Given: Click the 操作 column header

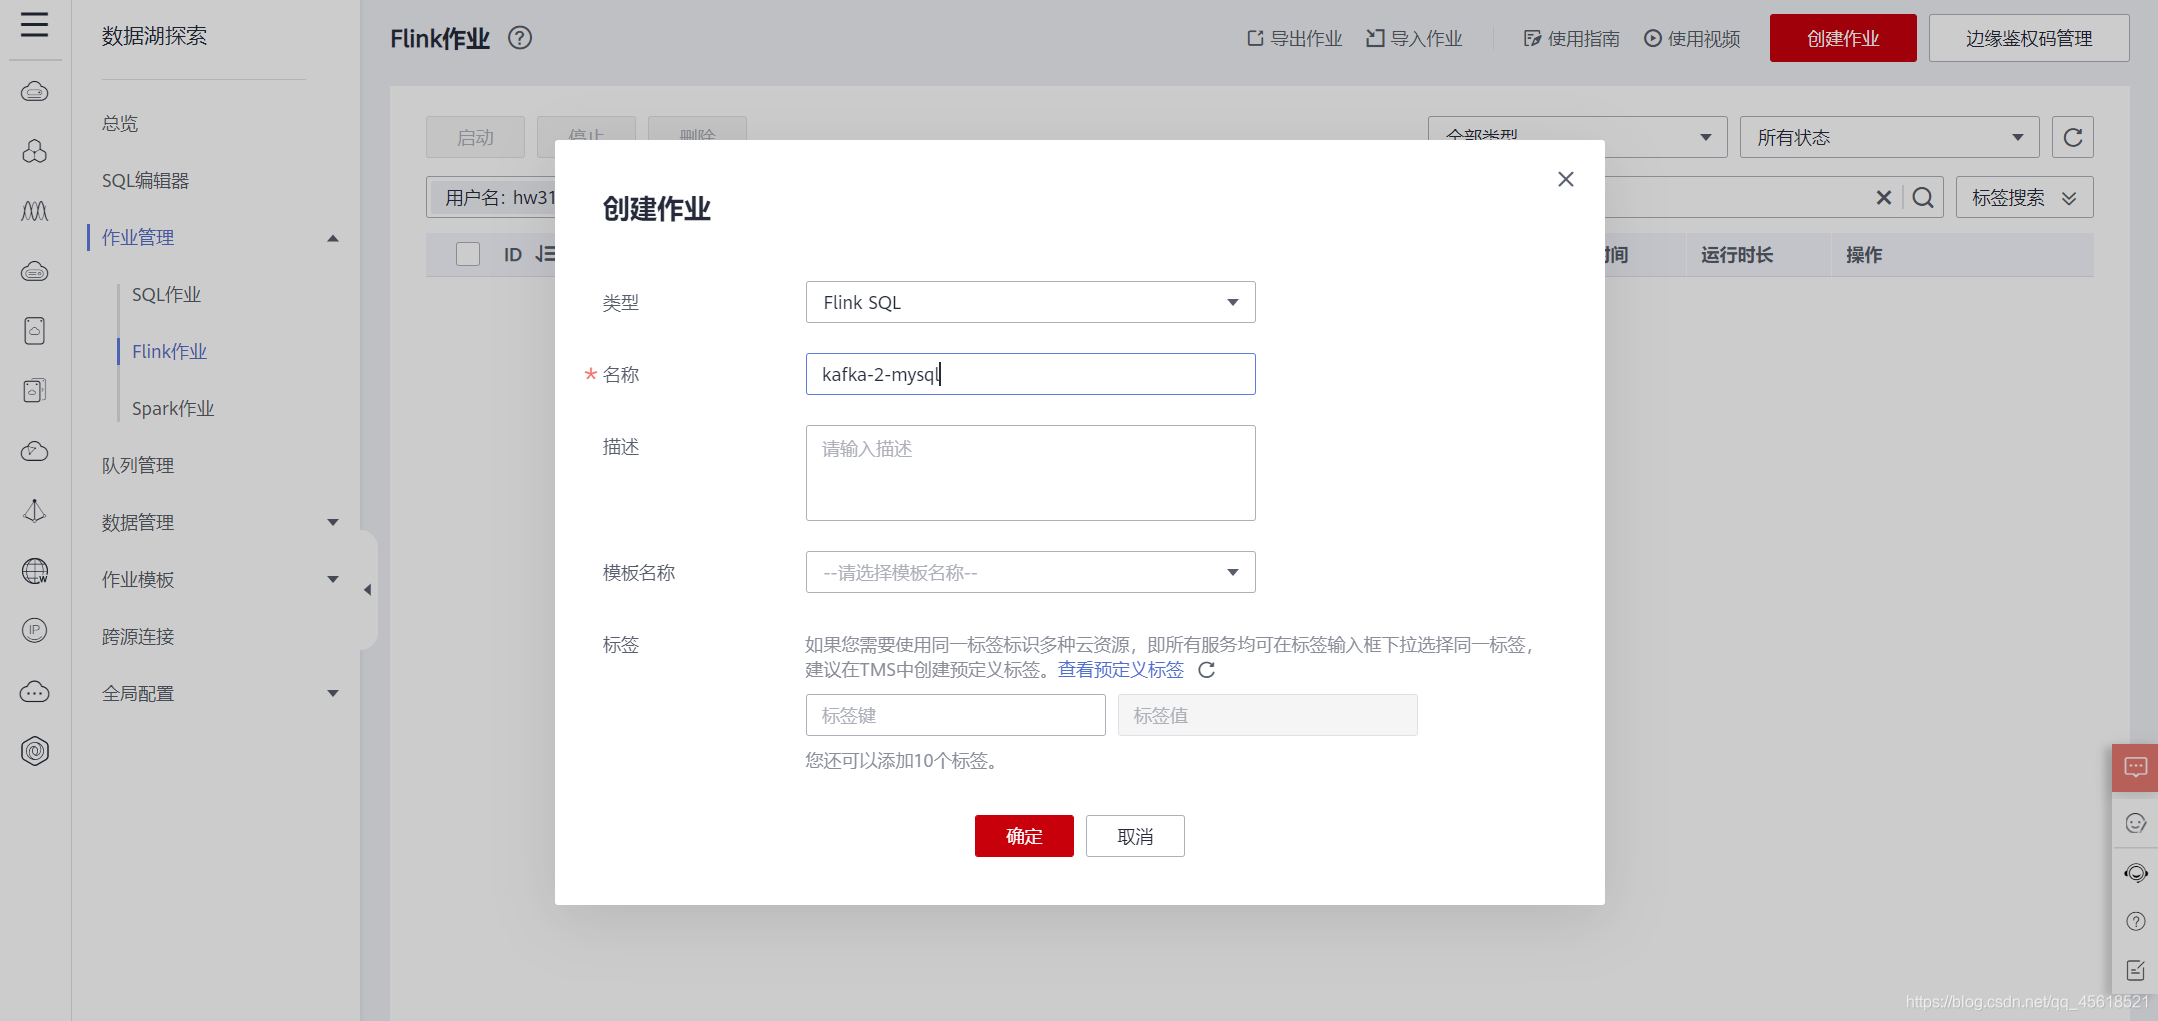Looking at the screenshot, I should [1864, 255].
